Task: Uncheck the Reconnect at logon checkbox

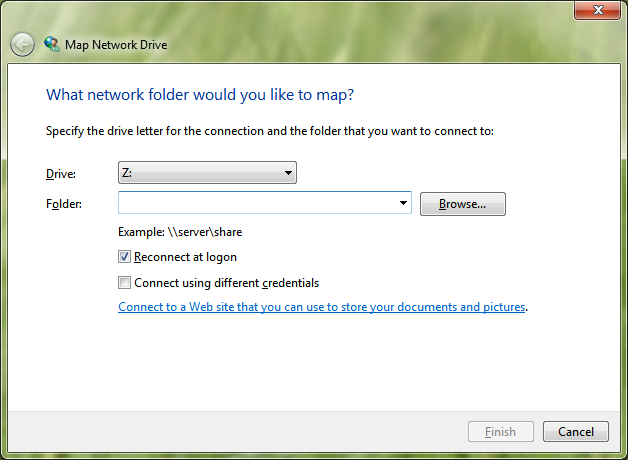Action: 124,257
